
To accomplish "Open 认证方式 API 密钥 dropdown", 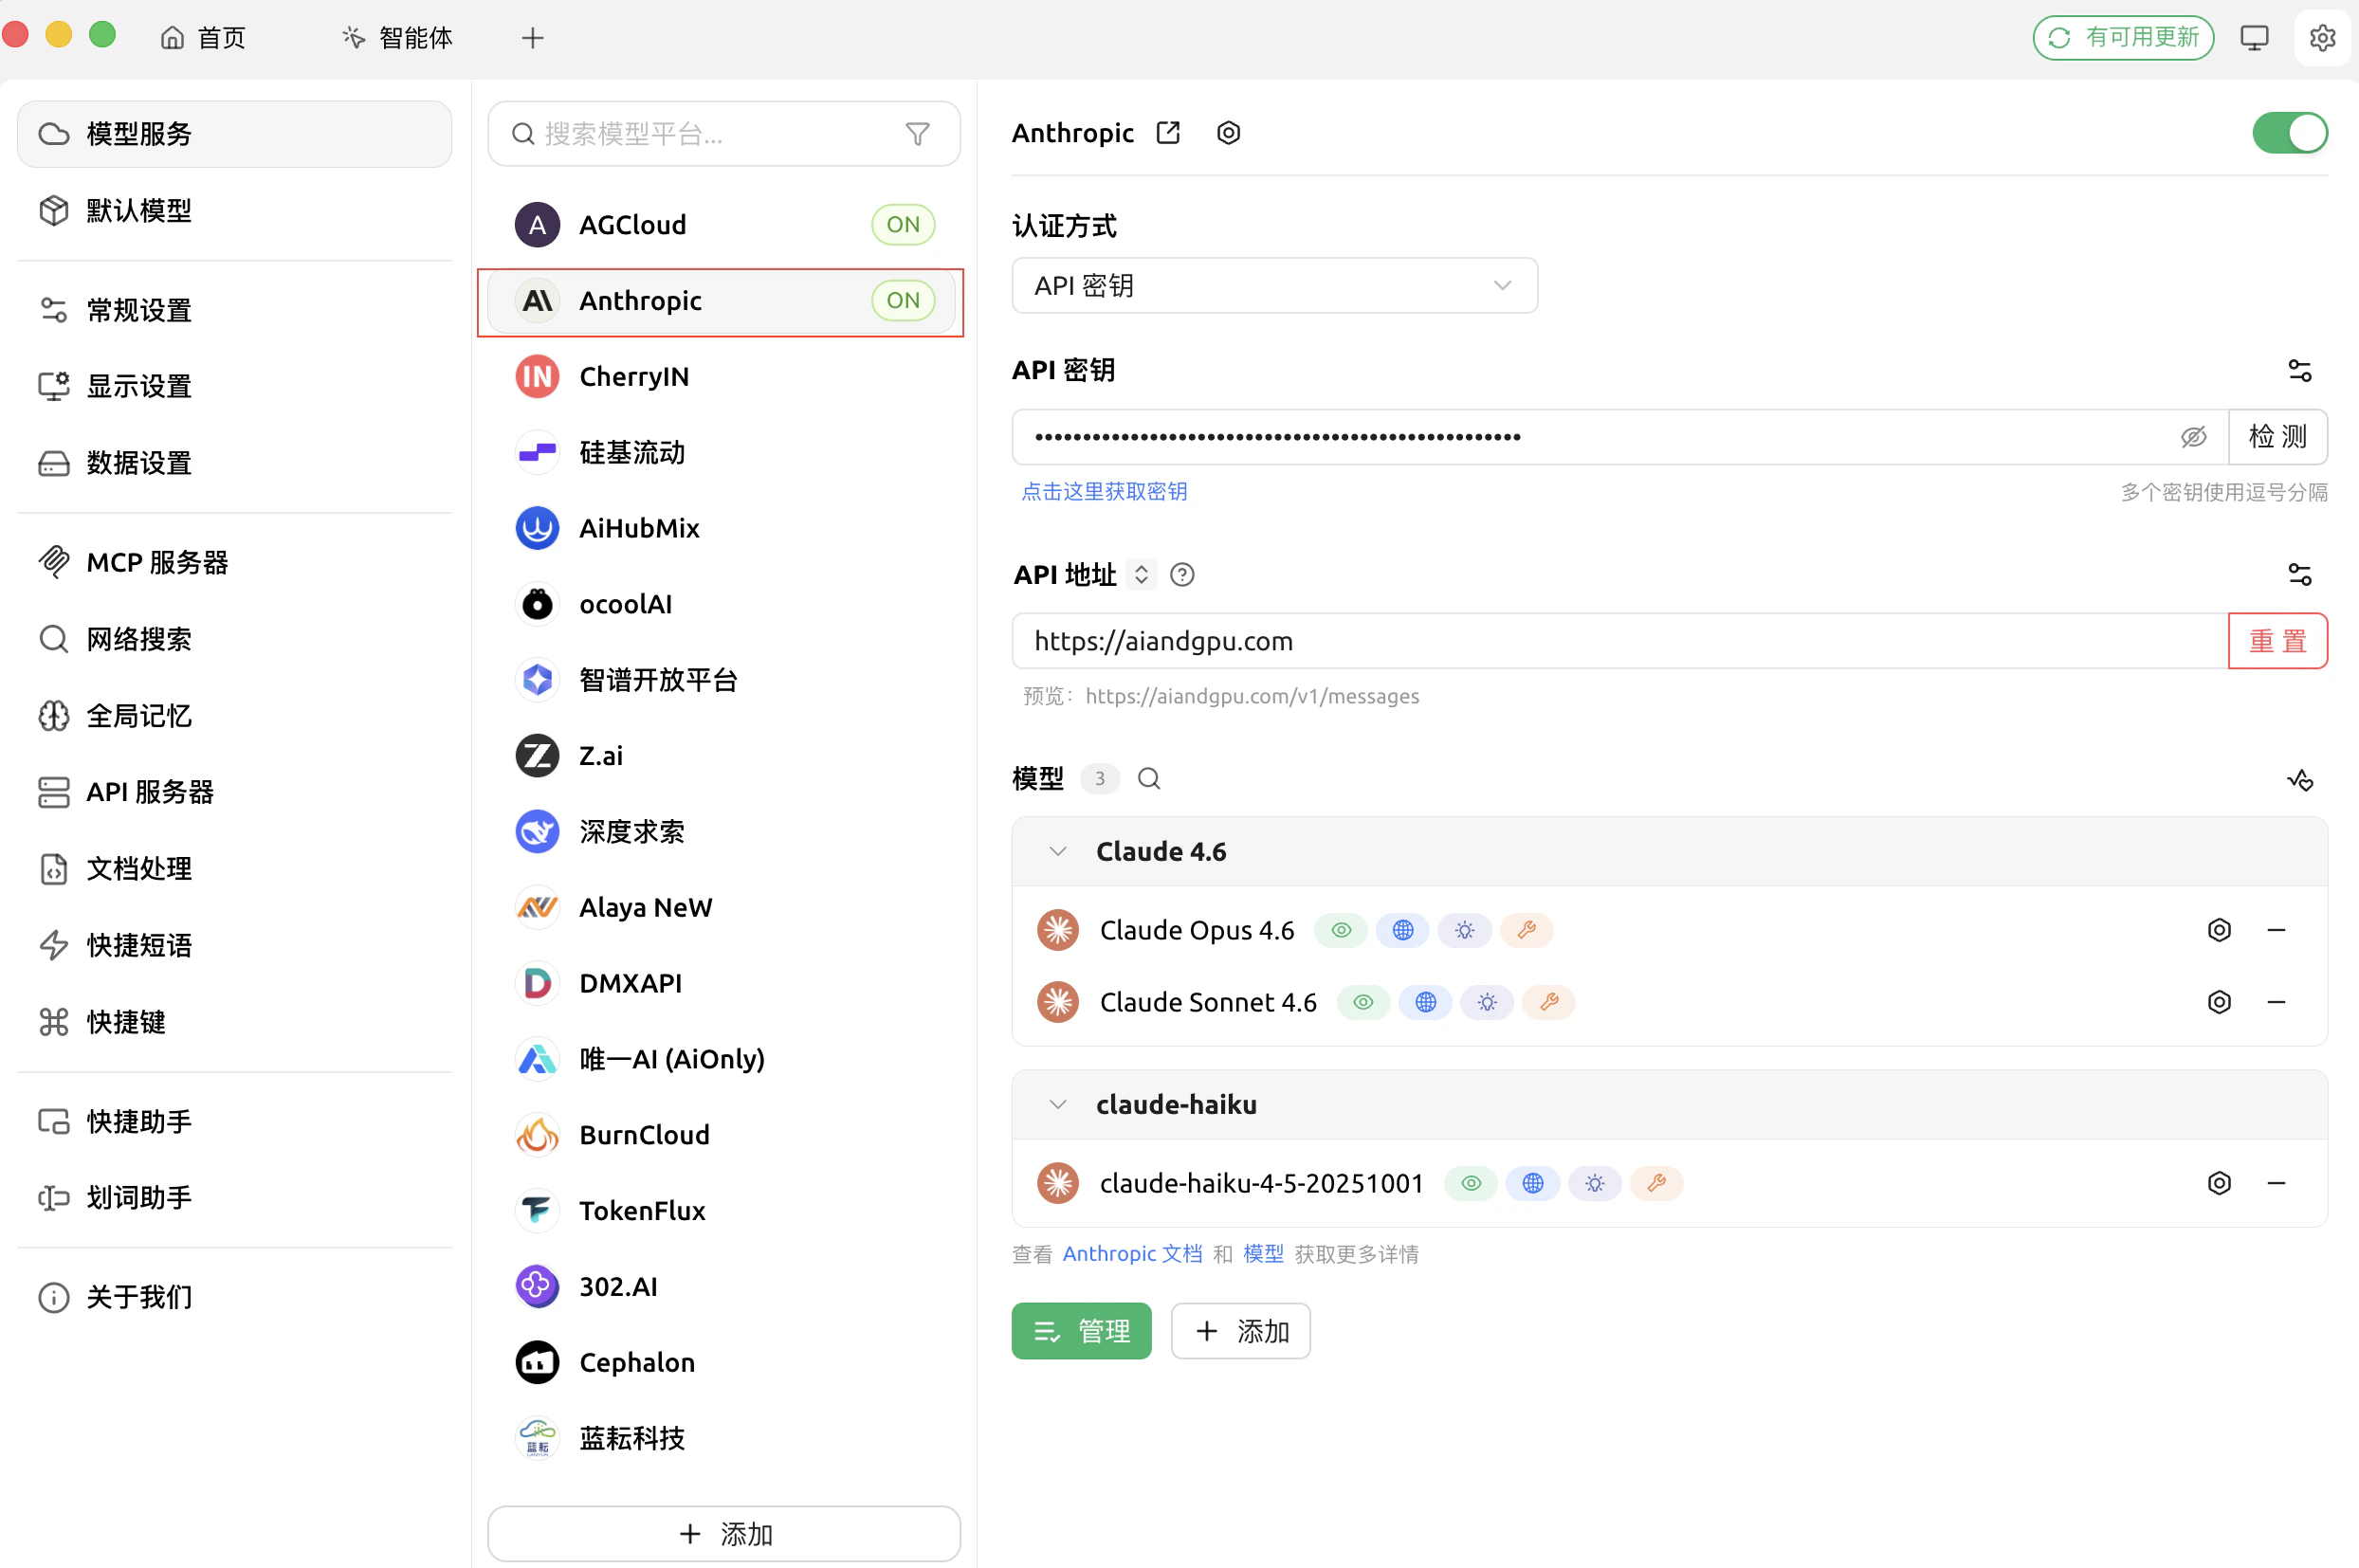I will pyautogui.click(x=1274, y=286).
